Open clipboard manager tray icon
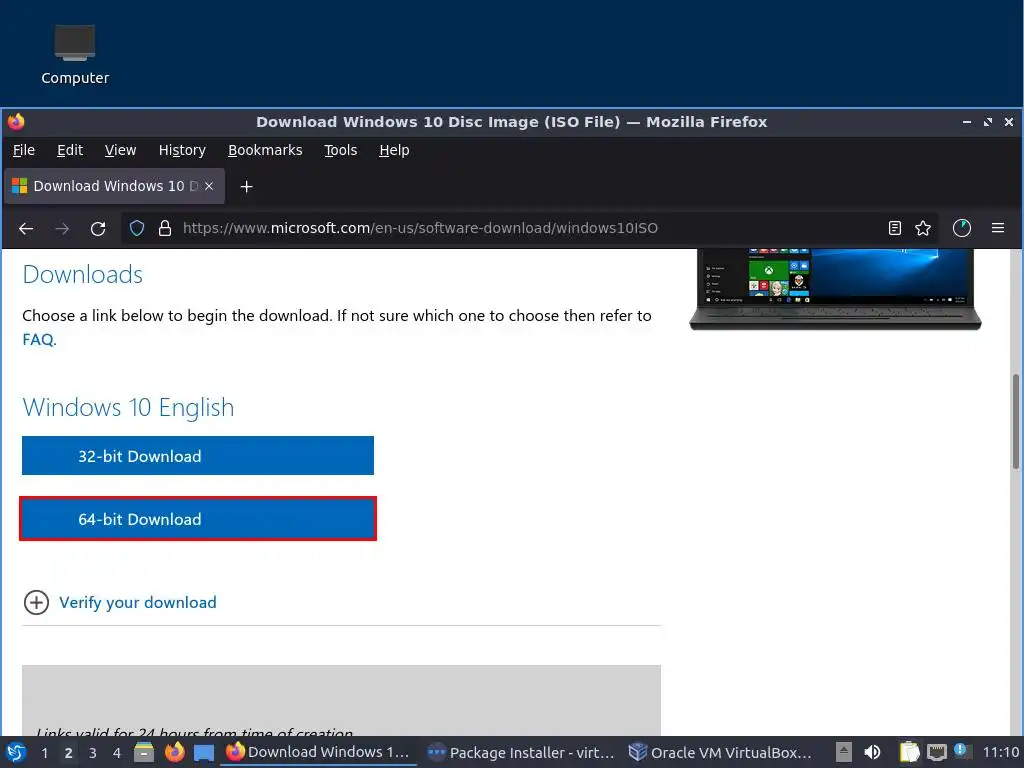This screenshot has height=768, width=1024. point(909,753)
